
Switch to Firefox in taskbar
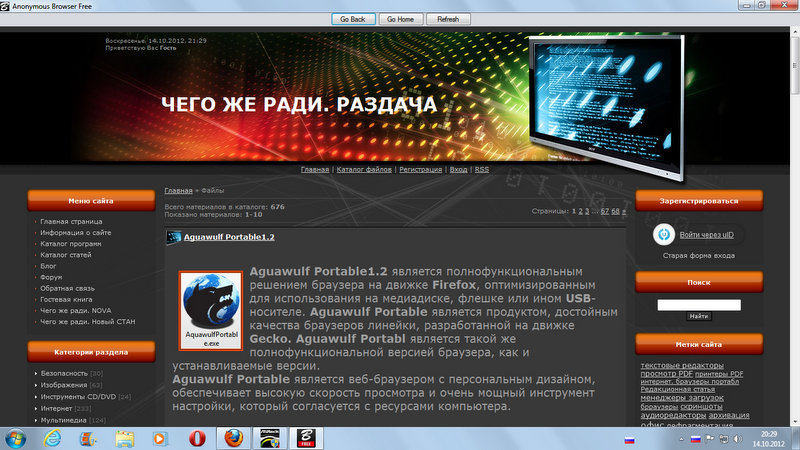tap(234, 439)
